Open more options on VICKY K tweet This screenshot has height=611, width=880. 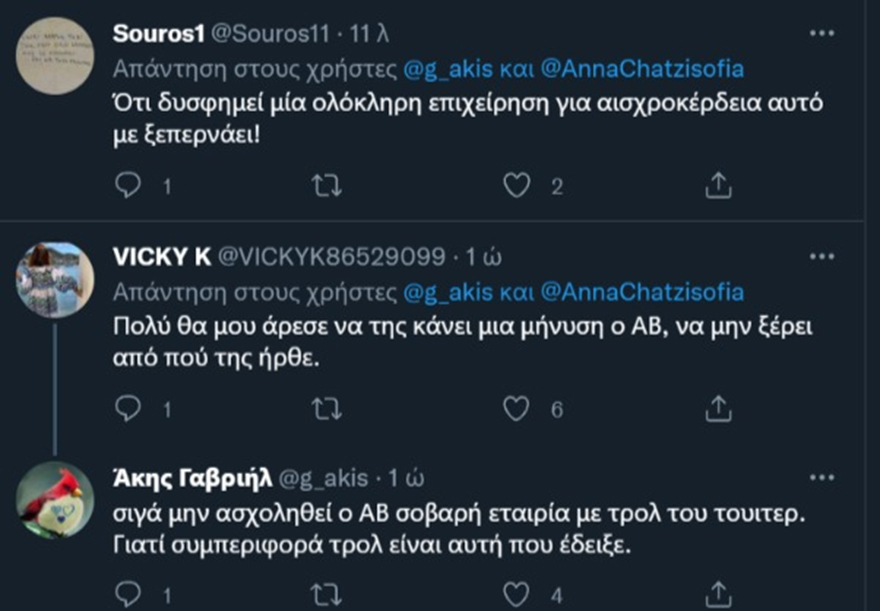pyautogui.click(x=821, y=255)
